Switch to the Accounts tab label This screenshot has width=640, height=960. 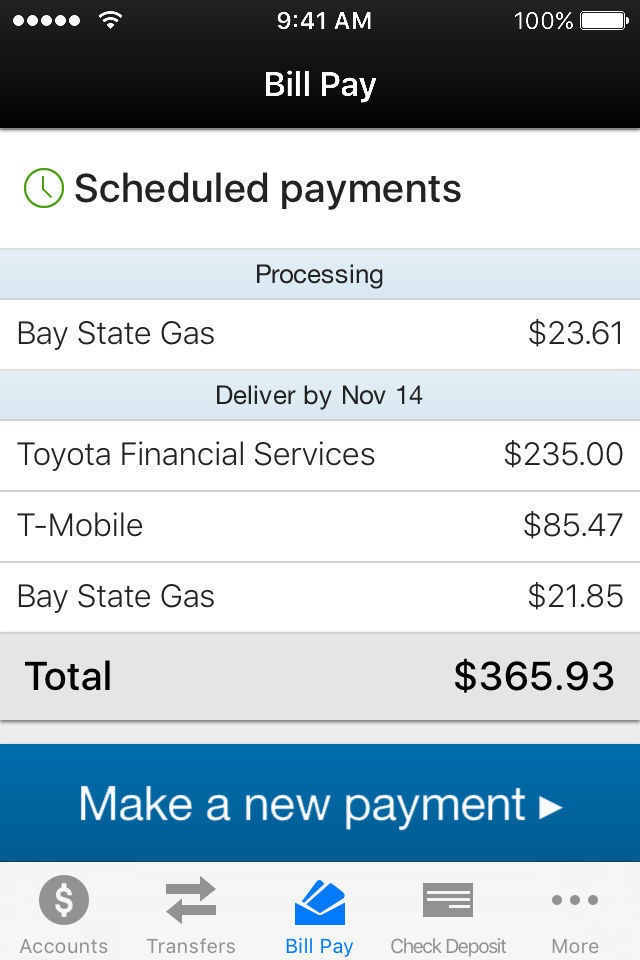[64, 946]
